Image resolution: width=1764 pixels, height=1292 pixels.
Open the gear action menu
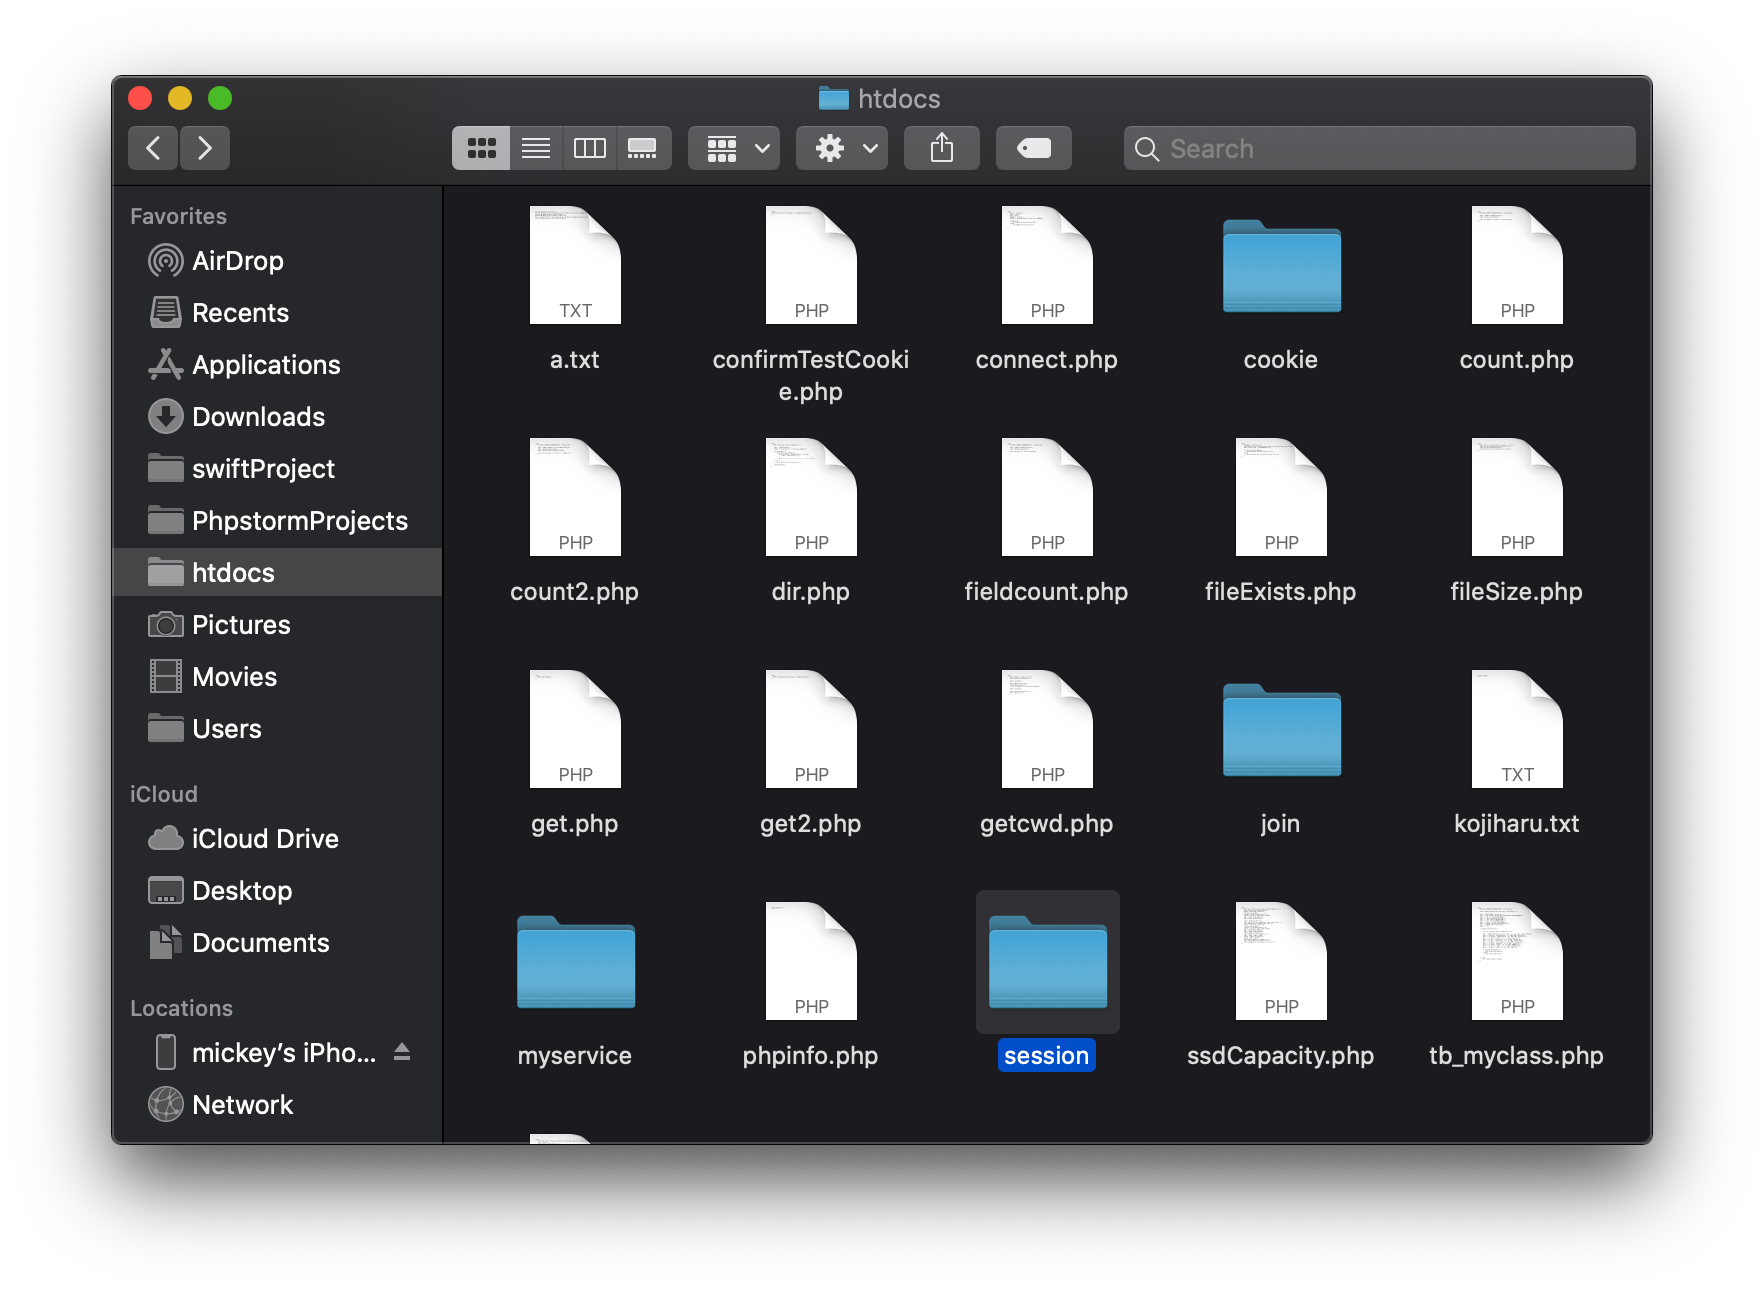pyautogui.click(x=842, y=148)
